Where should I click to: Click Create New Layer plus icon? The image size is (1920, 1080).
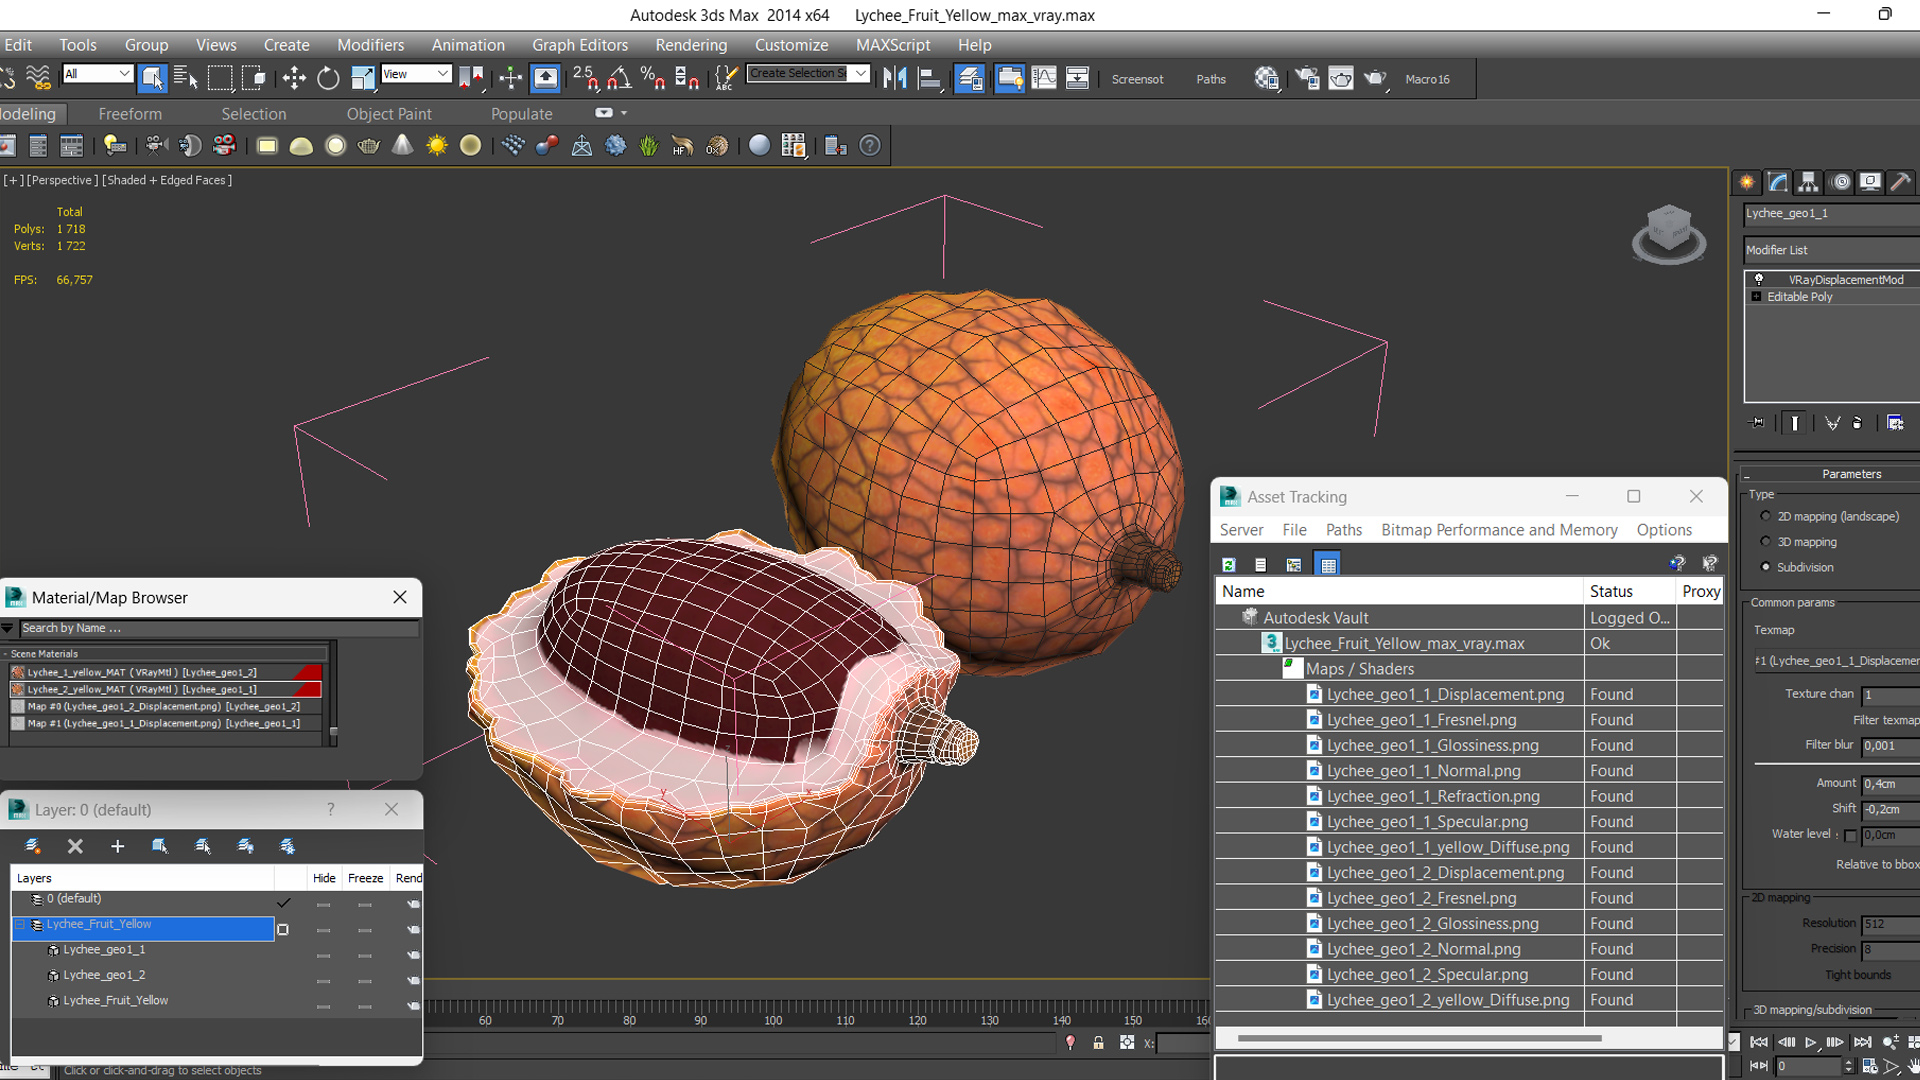pos(117,847)
